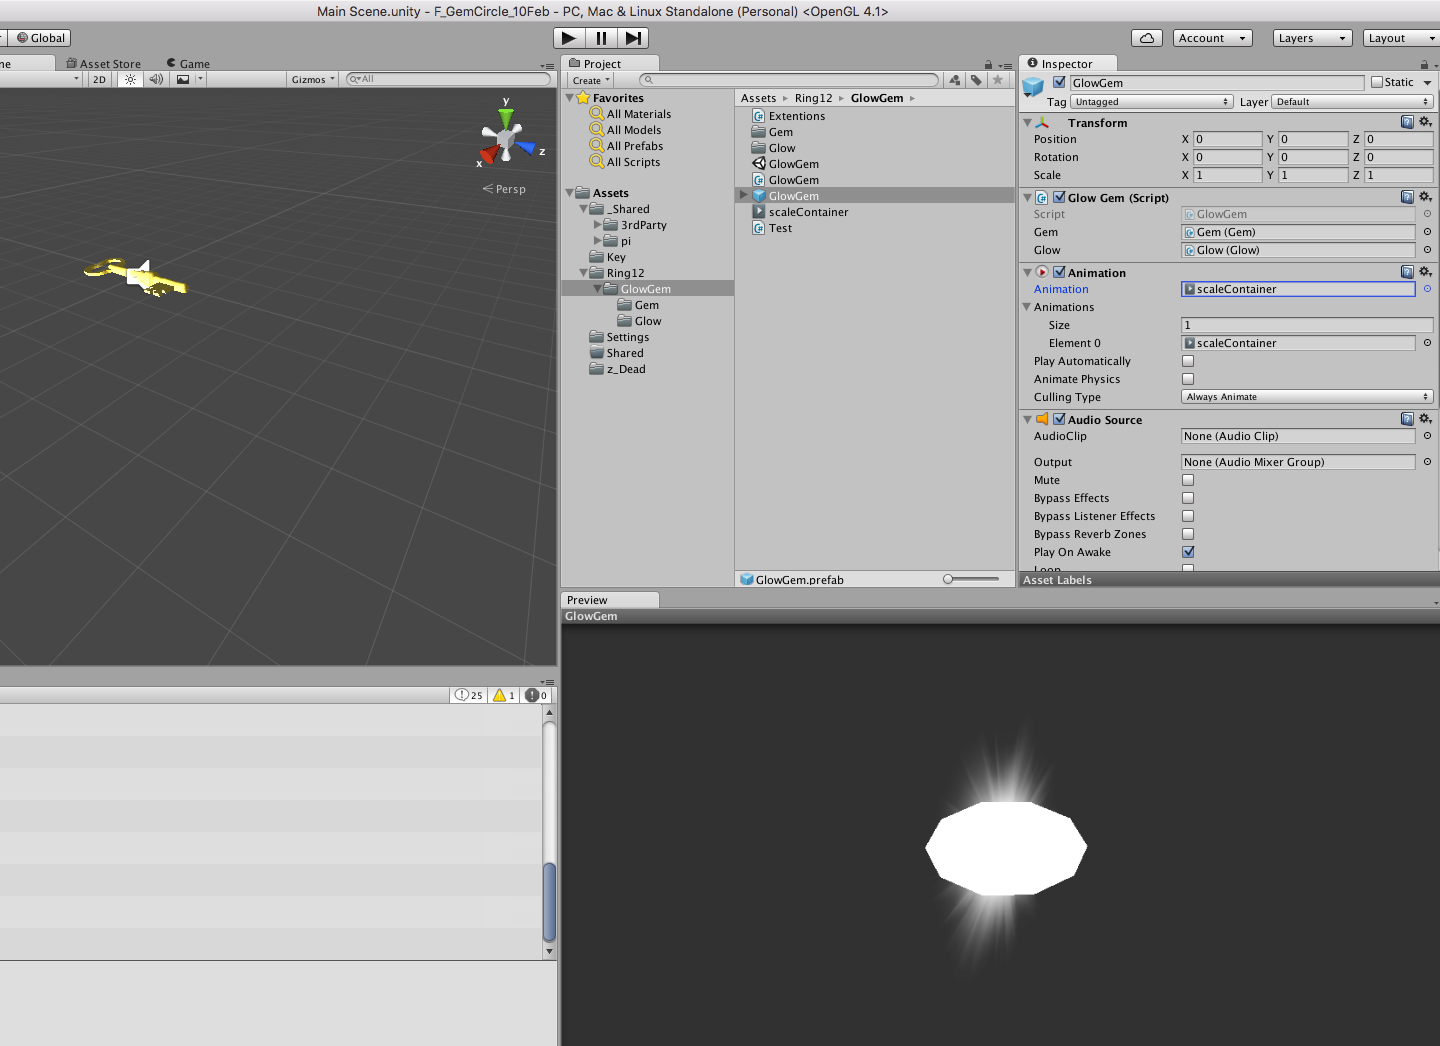Click the Step frame button

(x=633, y=38)
